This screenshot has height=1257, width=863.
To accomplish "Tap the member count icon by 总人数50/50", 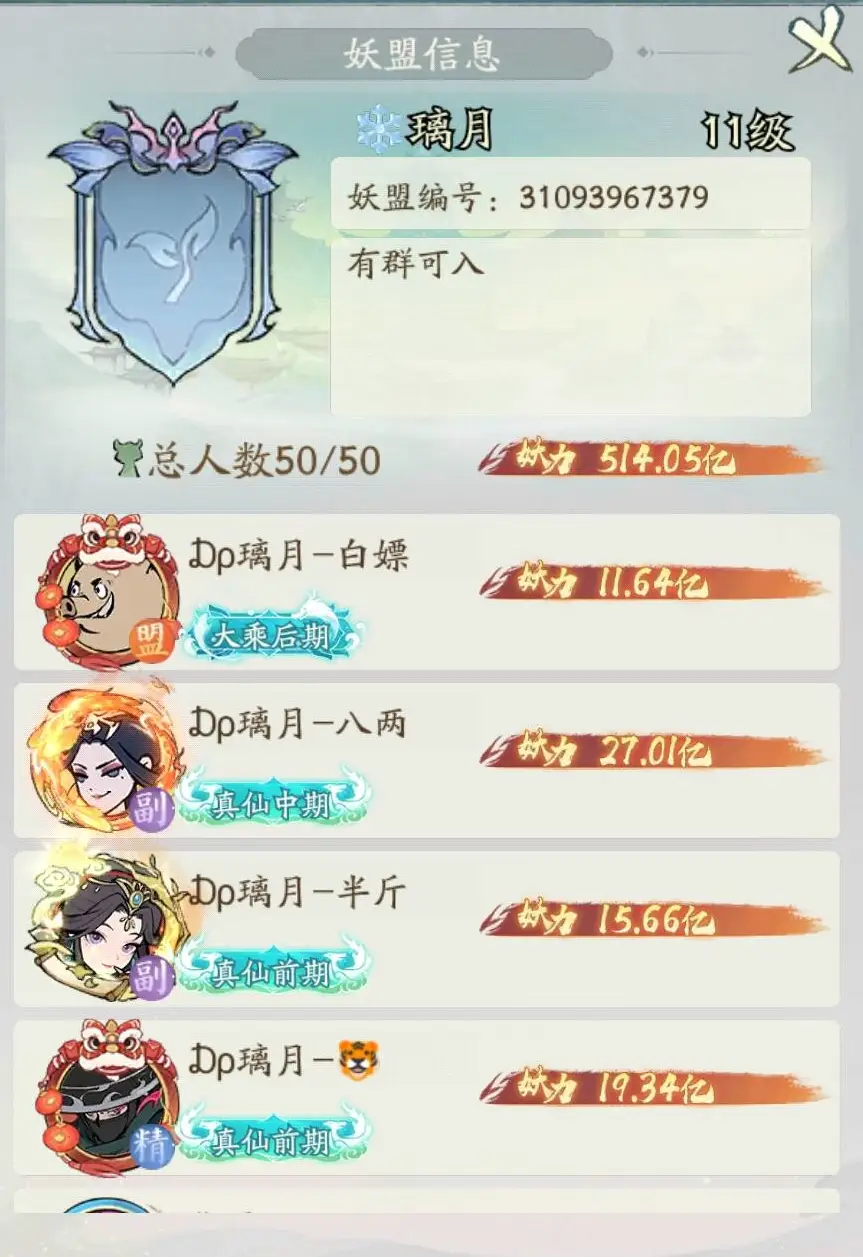I will point(128,458).
